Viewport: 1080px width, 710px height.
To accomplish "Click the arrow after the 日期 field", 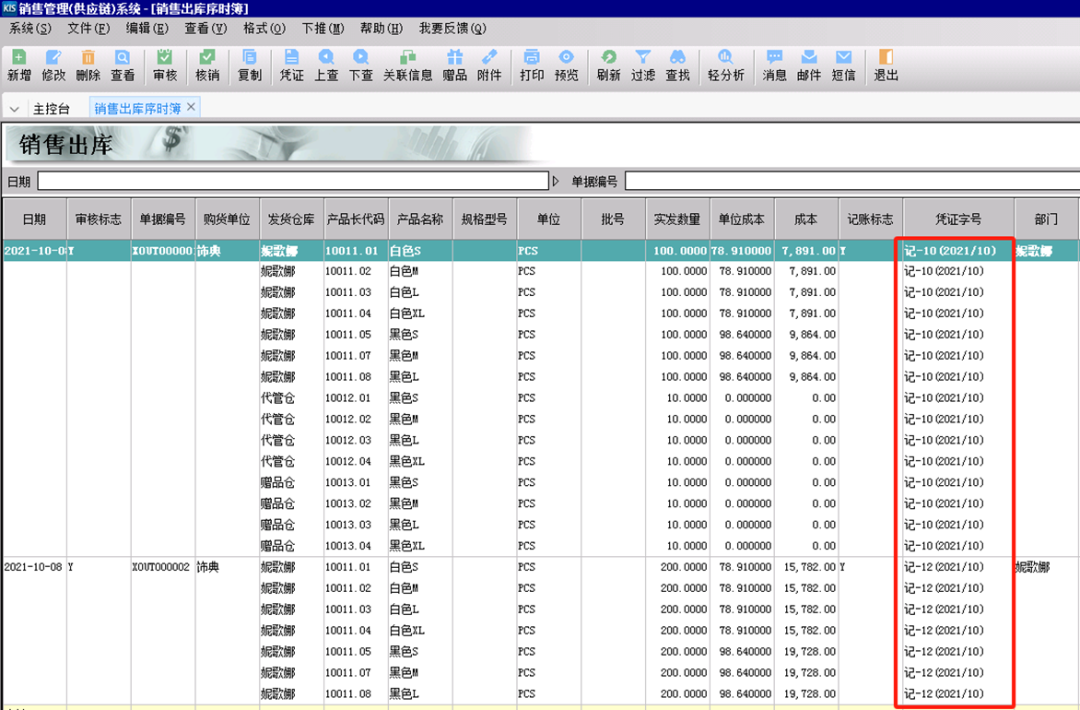I will click(x=556, y=181).
